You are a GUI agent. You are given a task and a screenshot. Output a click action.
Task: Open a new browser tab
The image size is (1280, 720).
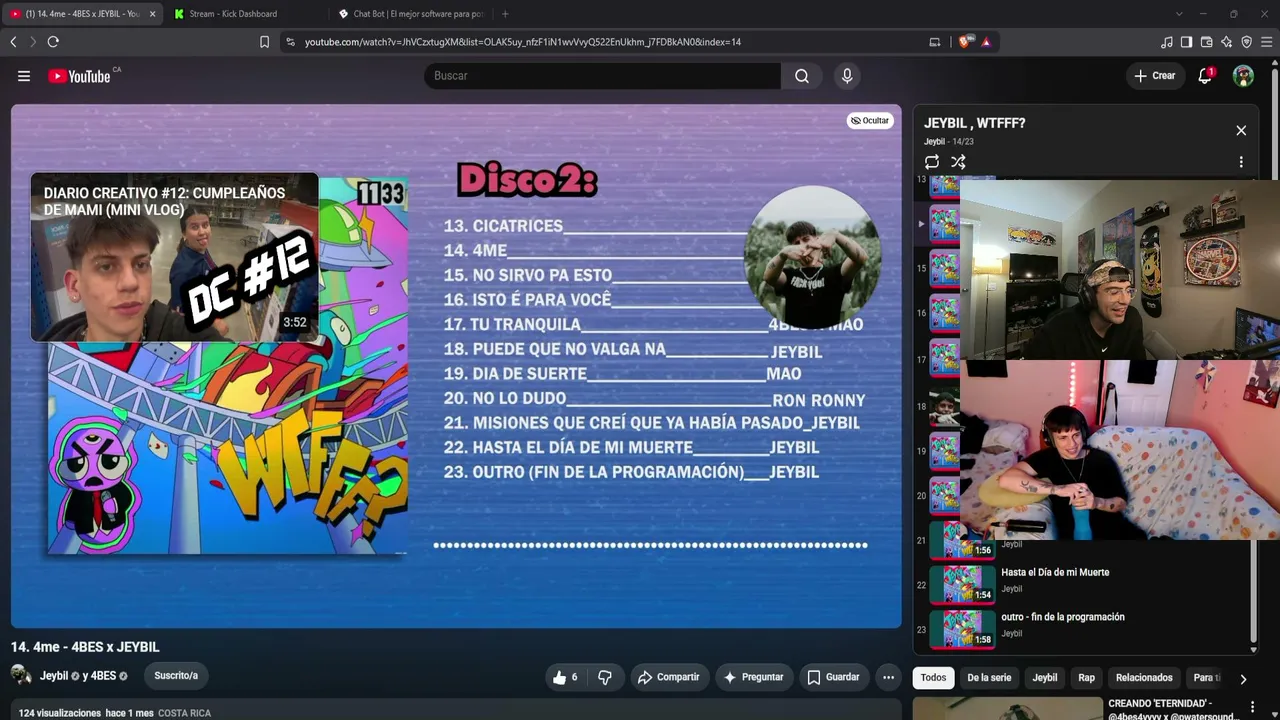pos(505,14)
